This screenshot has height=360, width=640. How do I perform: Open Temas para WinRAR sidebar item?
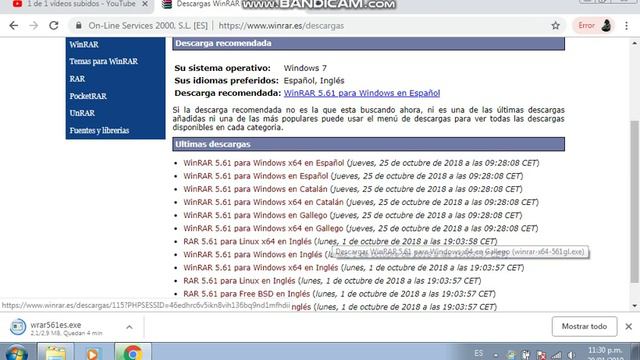click(103, 62)
